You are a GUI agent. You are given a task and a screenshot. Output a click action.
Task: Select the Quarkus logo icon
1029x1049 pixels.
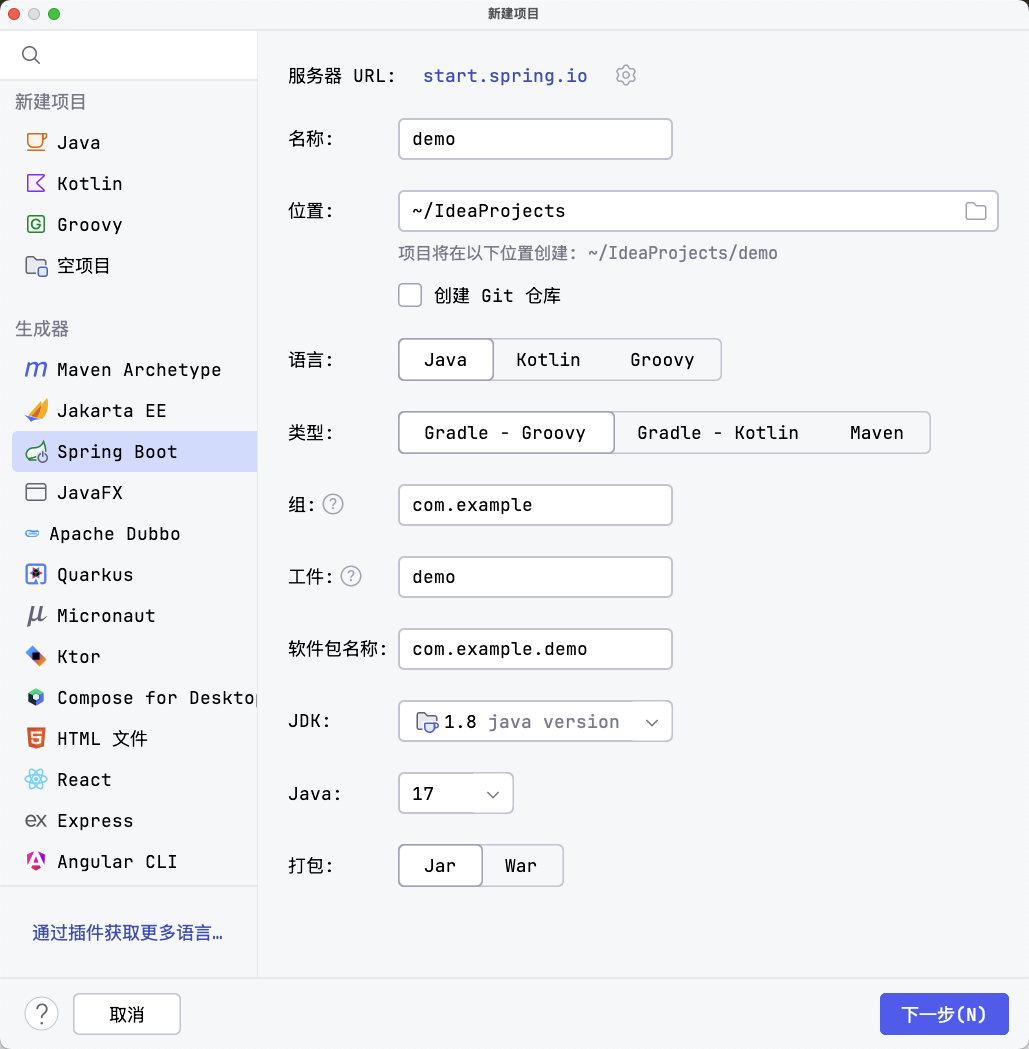36,574
